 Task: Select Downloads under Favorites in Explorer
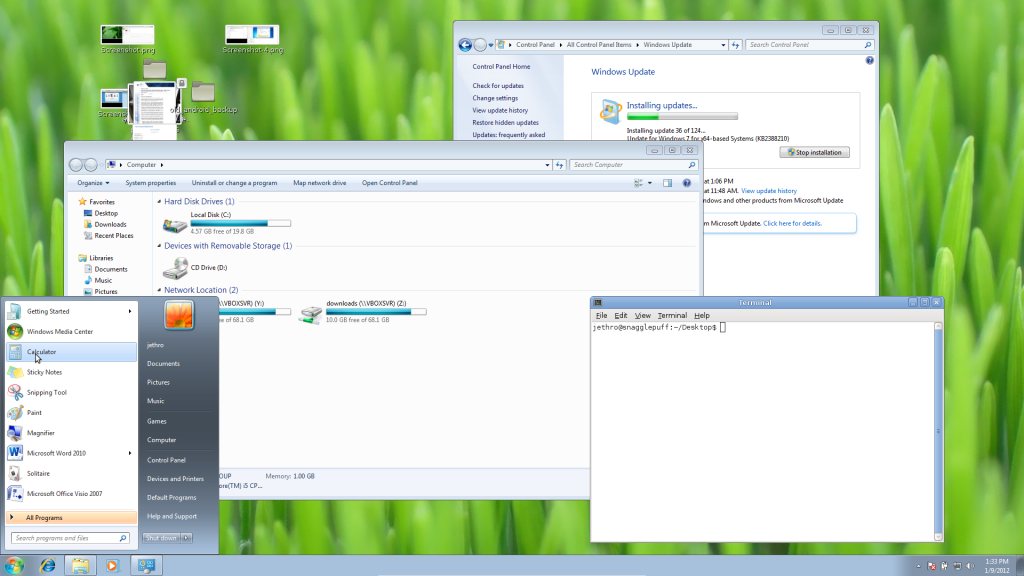pyautogui.click(x=110, y=225)
